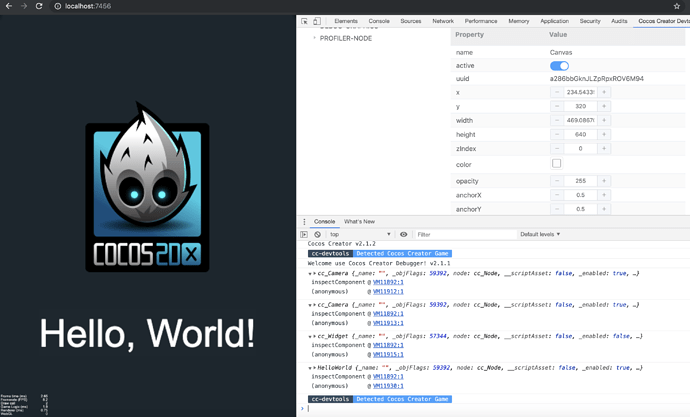The width and height of the screenshot is (690, 417).
Task: Open link VM11912:1
Action: coord(388,292)
